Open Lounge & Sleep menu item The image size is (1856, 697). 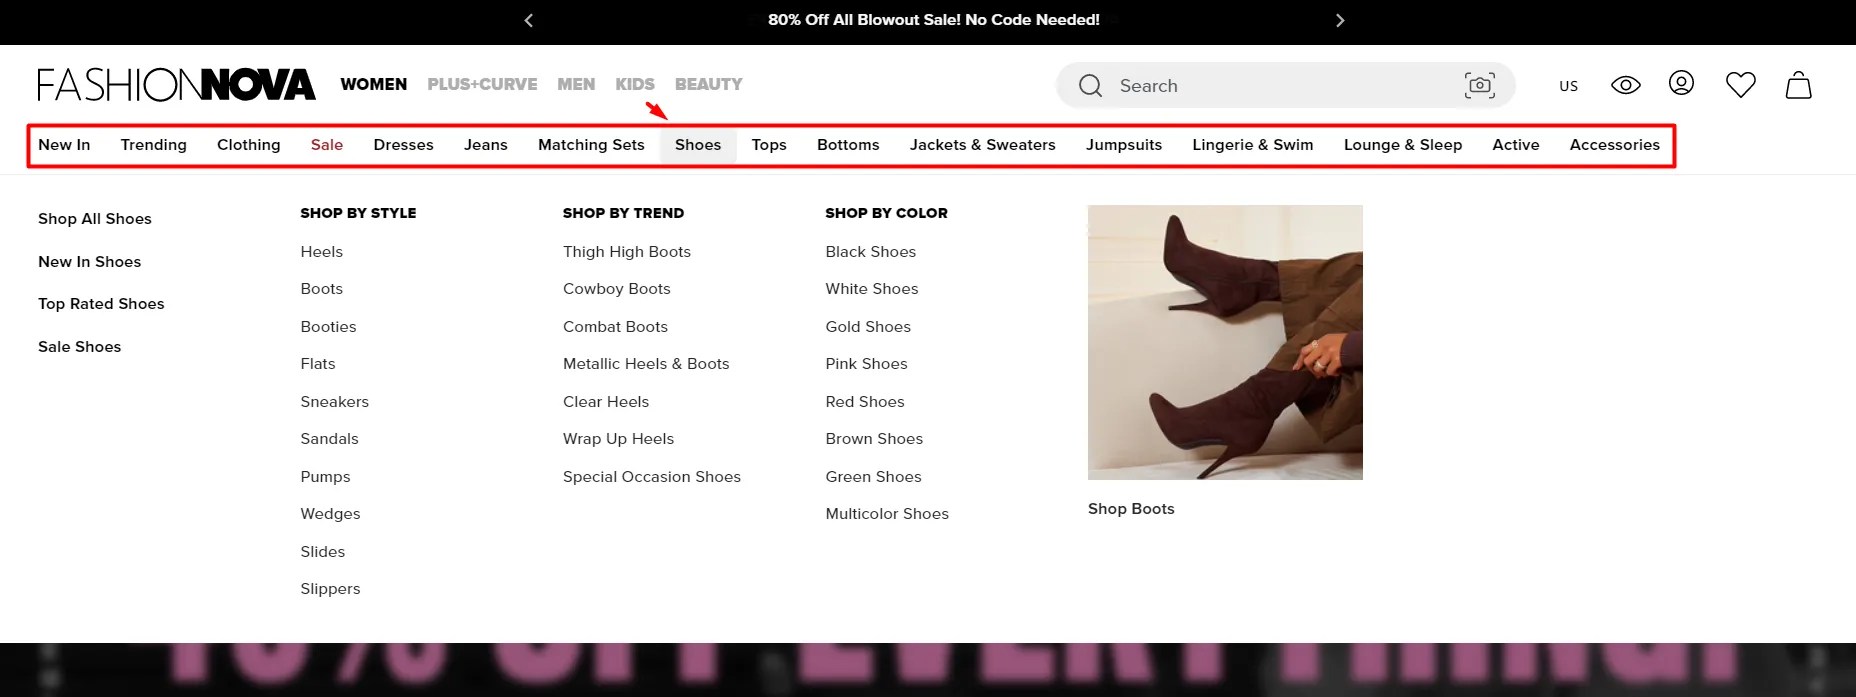(x=1403, y=145)
